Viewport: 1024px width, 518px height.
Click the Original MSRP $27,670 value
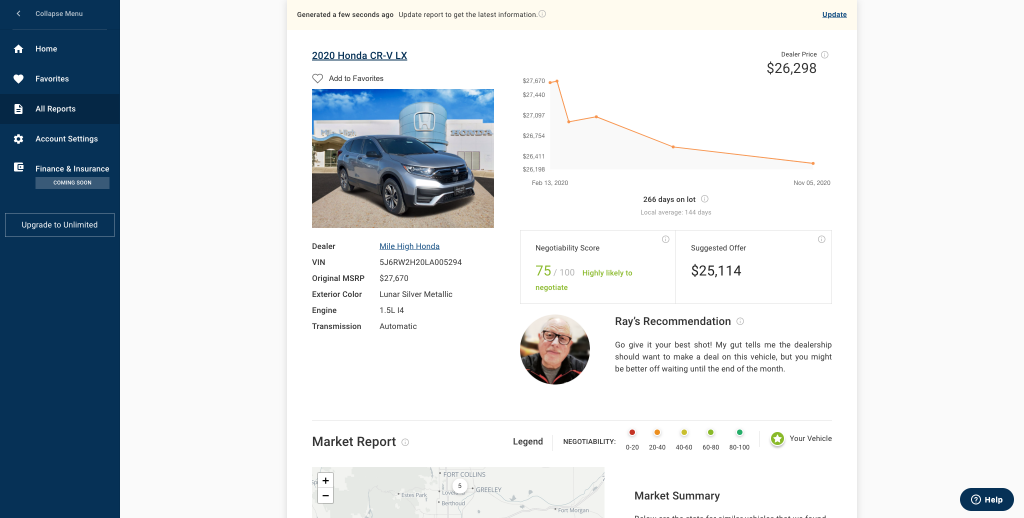(394, 278)
